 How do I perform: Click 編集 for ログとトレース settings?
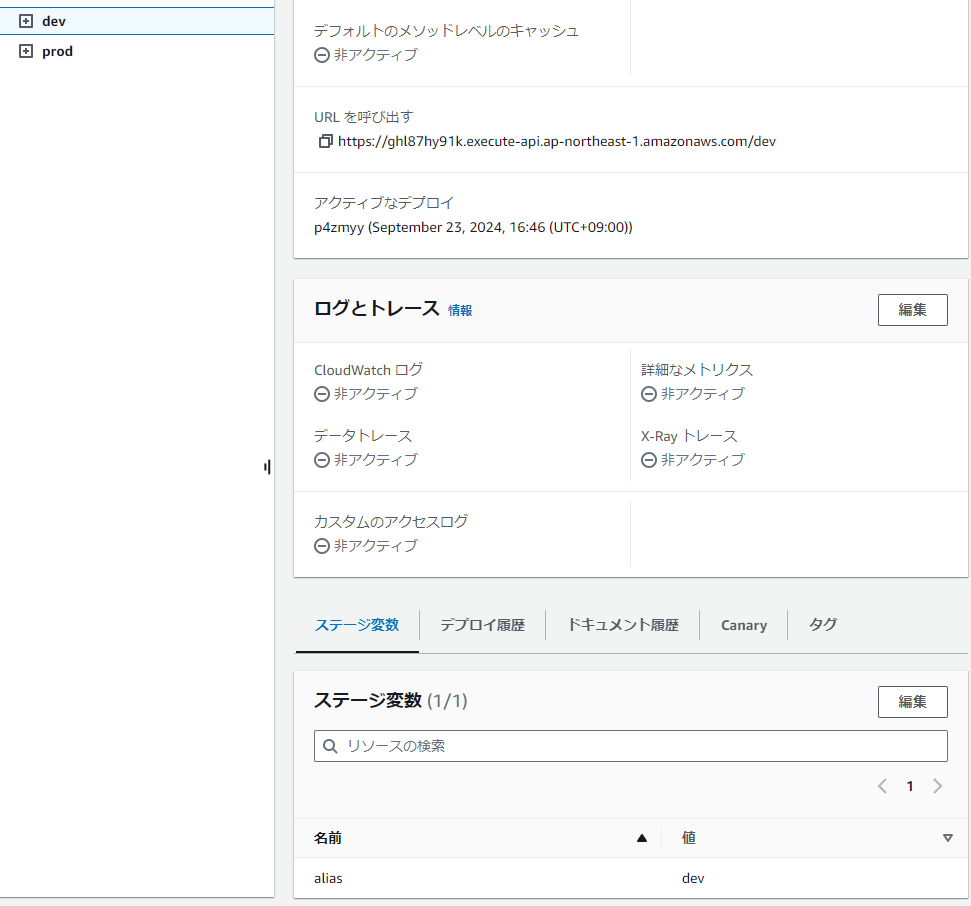pyautogui.click(x=912, y=310)
